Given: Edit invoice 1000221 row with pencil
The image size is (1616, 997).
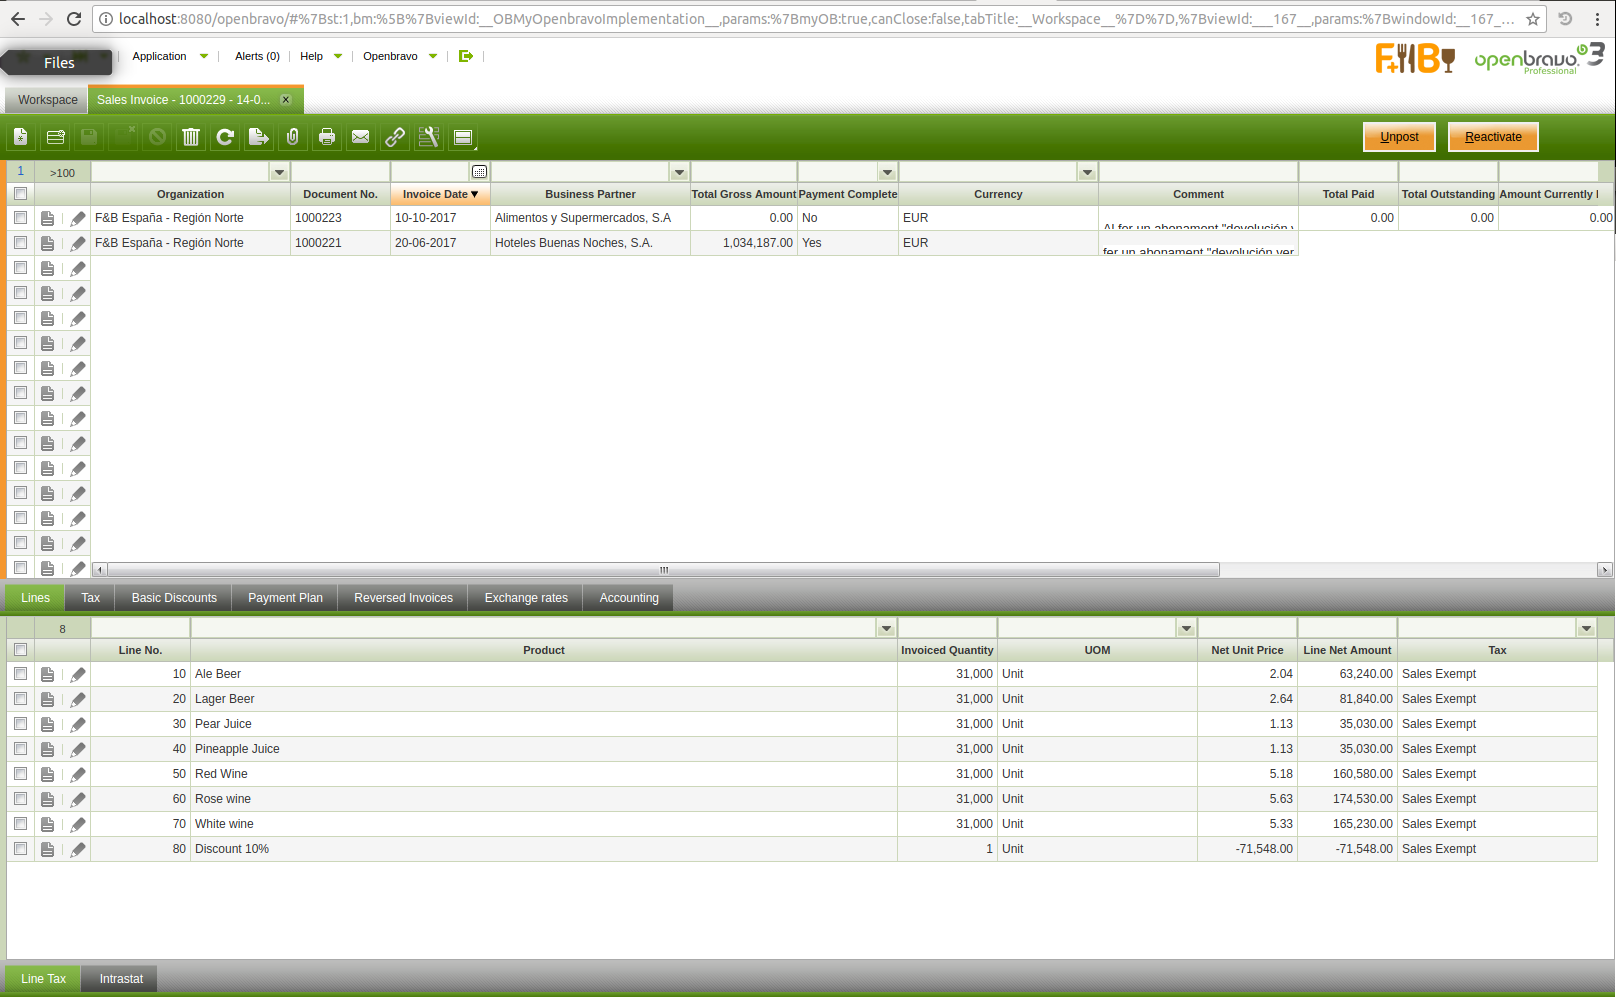Looking at the screenshot, I should click(x=78, y=243).
